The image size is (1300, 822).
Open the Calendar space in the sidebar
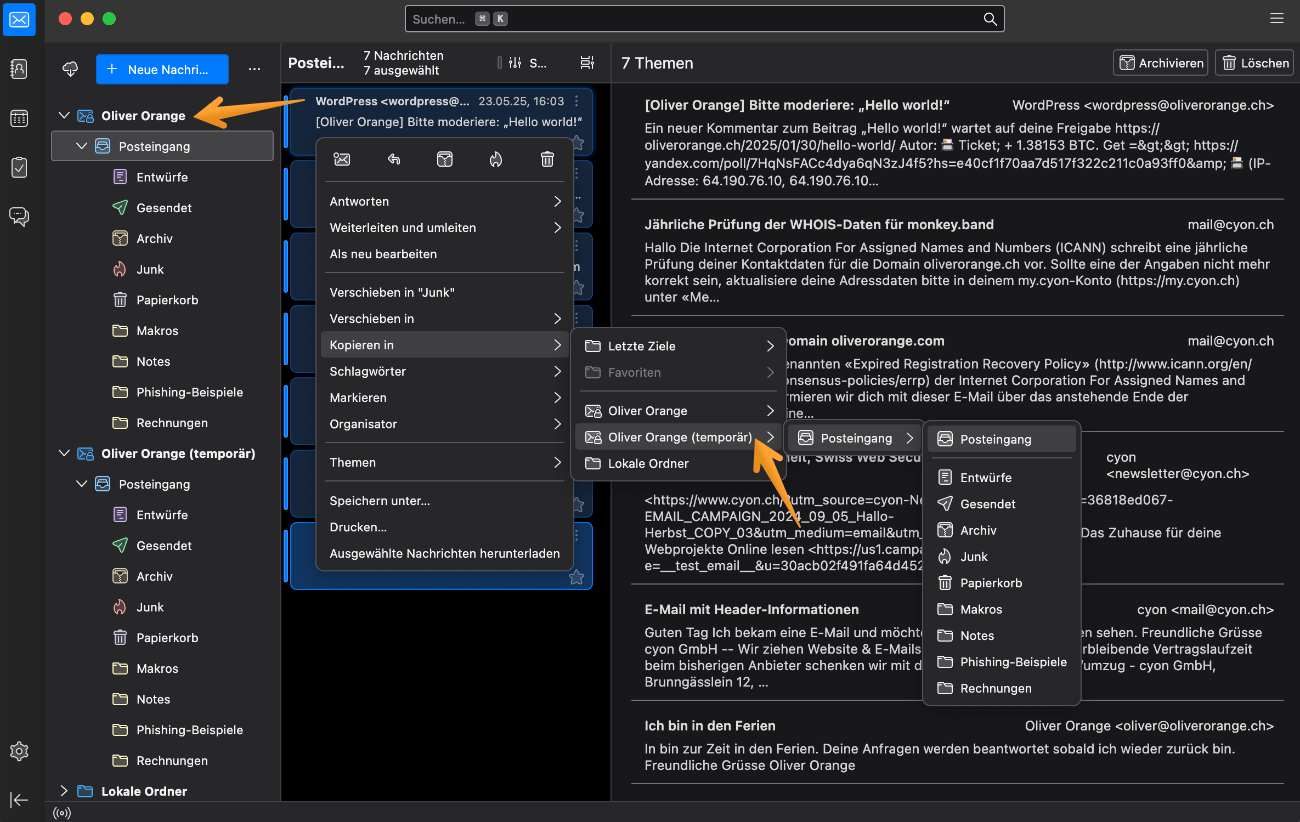tap(19, 118)
